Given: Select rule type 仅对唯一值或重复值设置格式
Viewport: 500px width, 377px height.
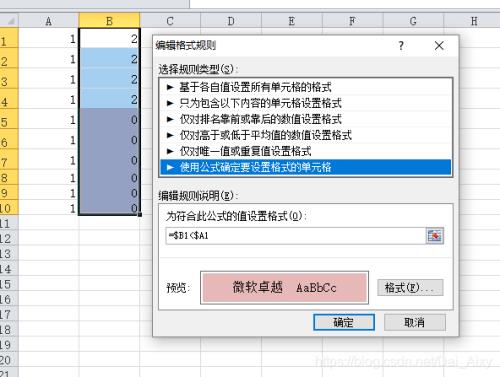Looking at the screenshot, I should click(x=305, y=151).
